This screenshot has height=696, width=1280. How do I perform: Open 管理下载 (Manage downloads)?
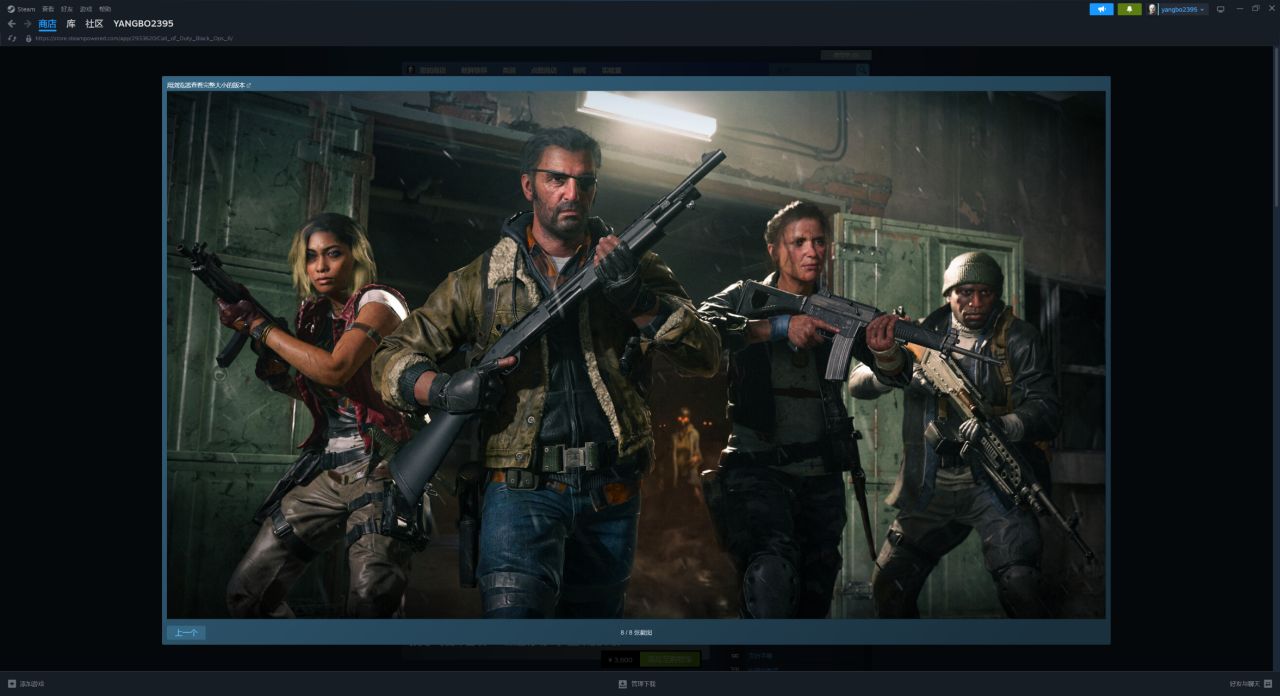[637, 684]
